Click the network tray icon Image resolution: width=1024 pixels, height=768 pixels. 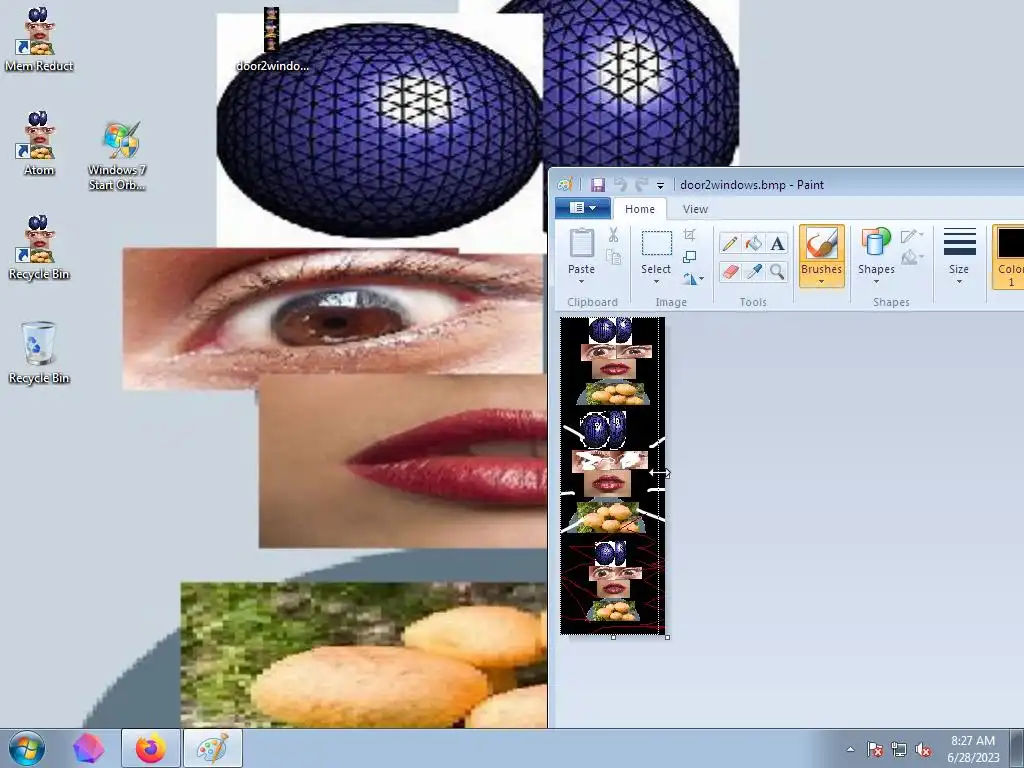899,749
